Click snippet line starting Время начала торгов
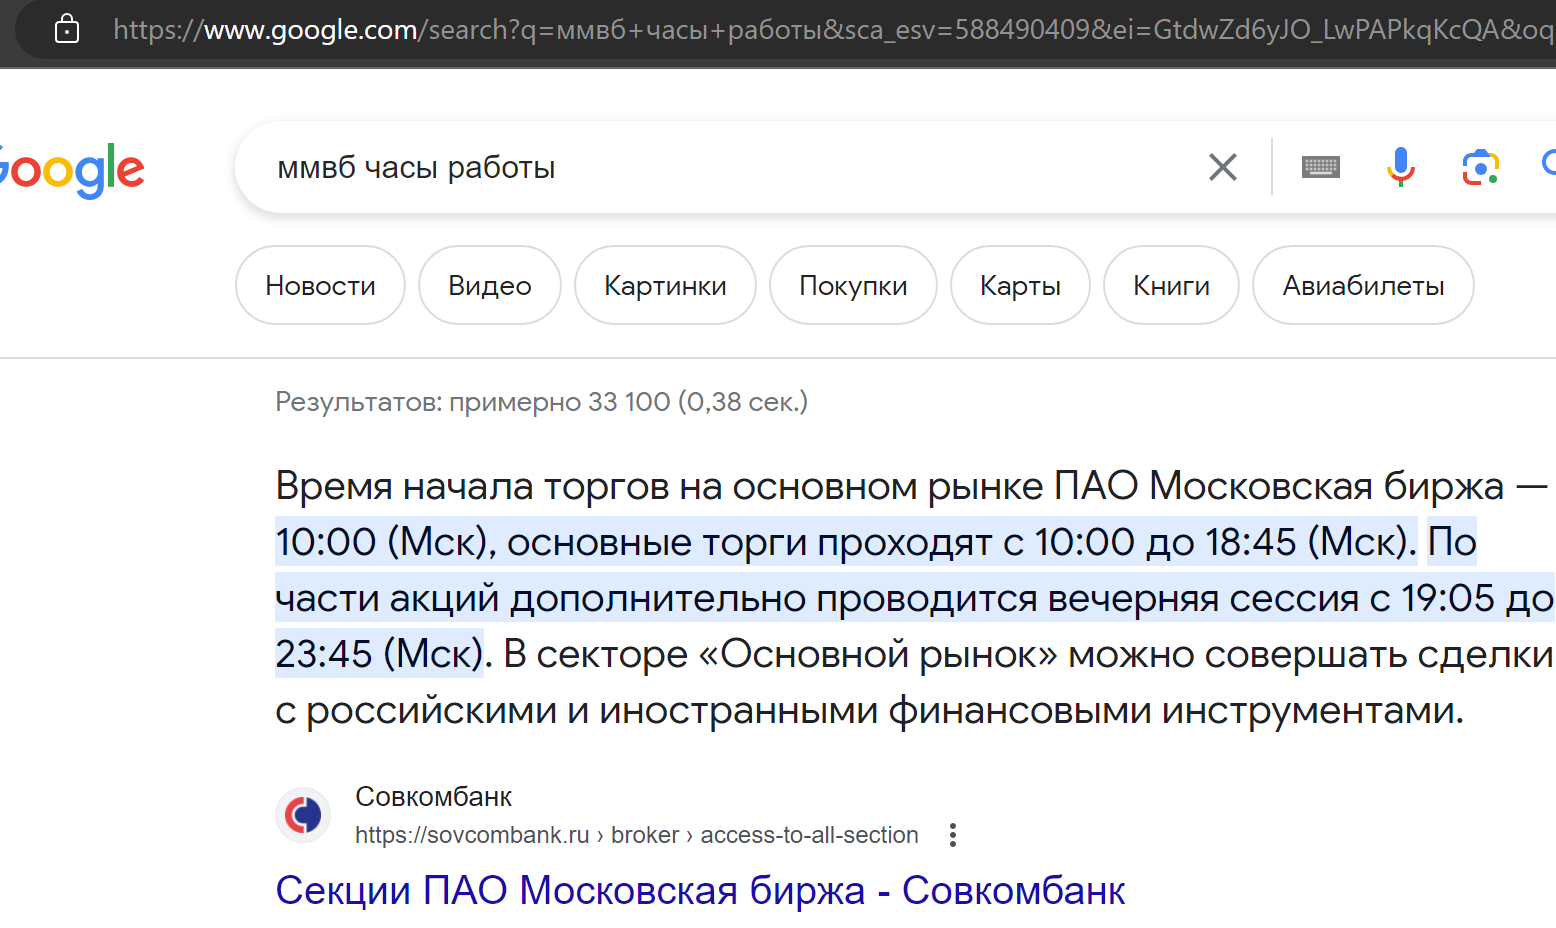1556x928 pixels. coord(911,486)
